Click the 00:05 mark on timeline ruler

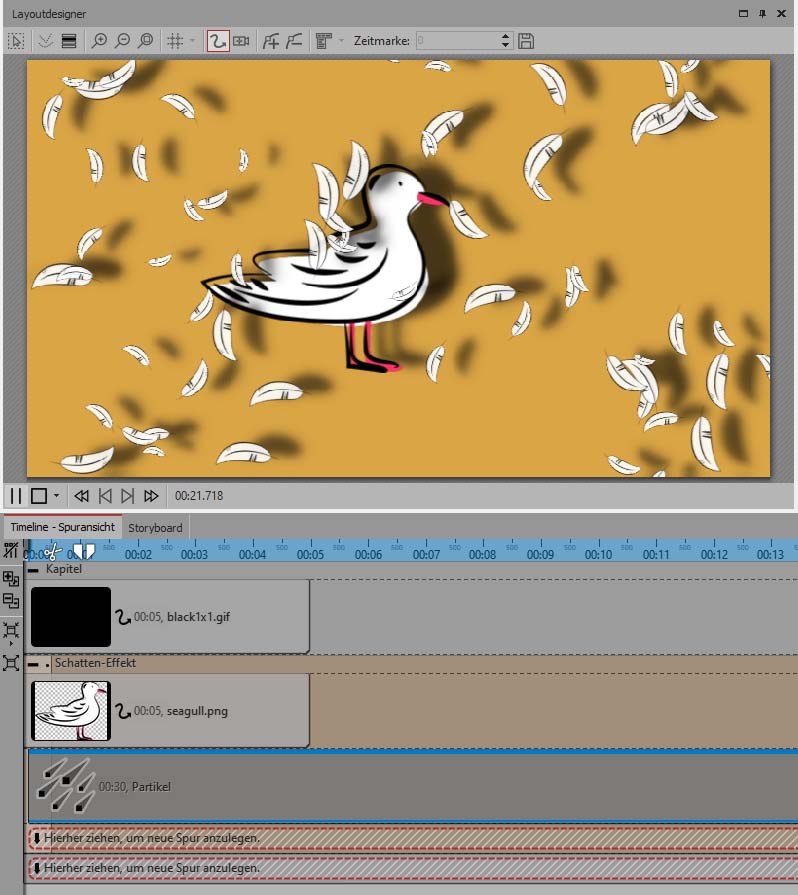[311, 554]
